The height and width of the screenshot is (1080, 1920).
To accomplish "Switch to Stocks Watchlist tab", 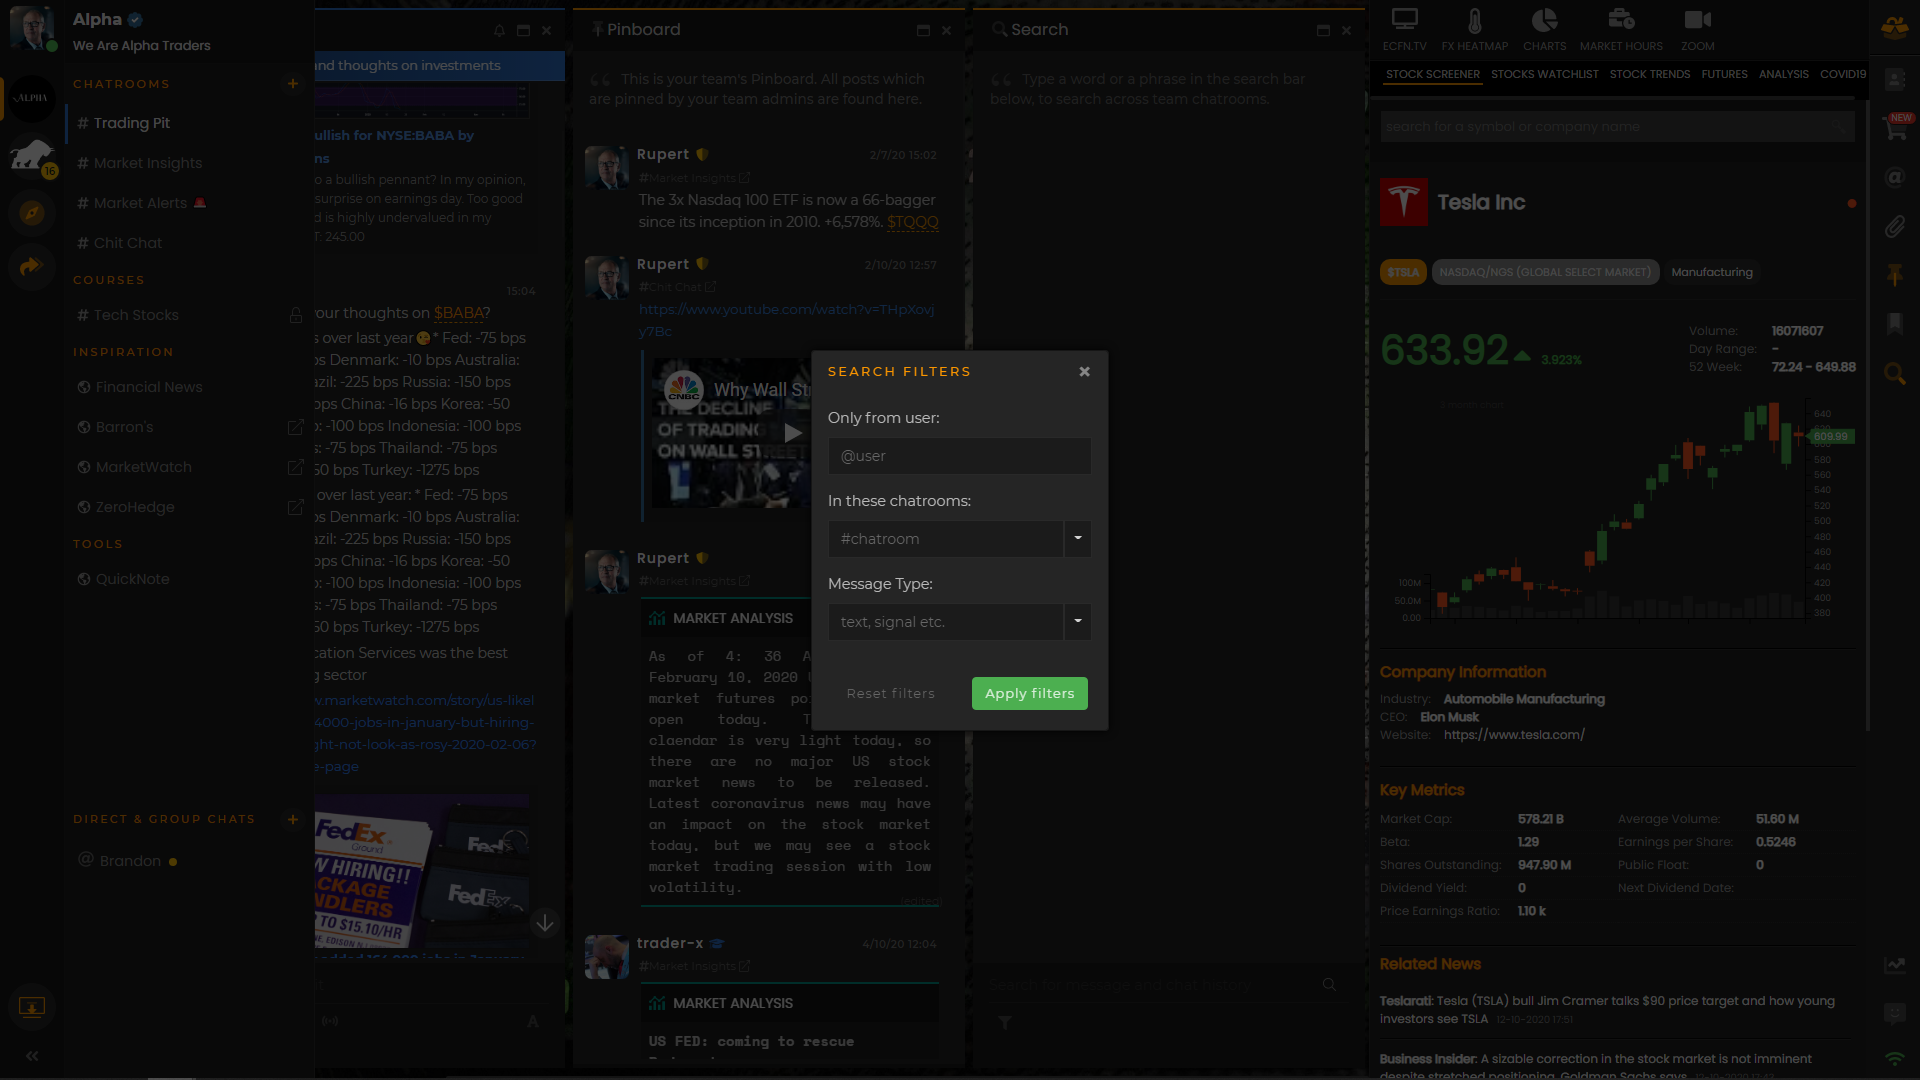I will (x=1544, y=75).
